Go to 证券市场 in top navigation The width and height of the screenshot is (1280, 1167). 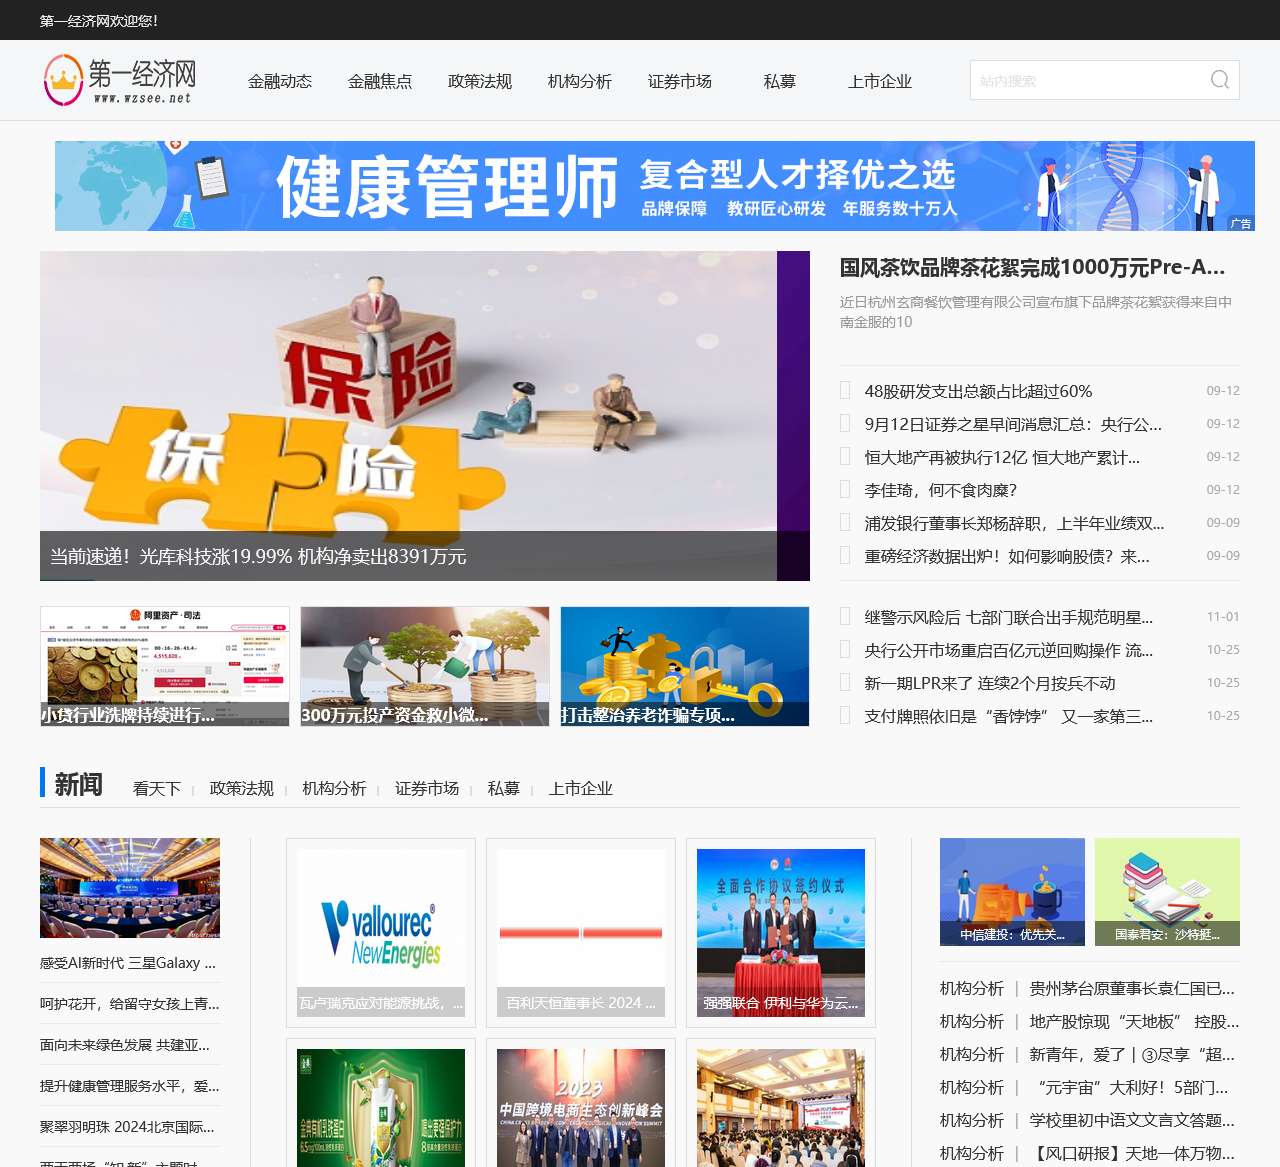click(x=680, y=81)
